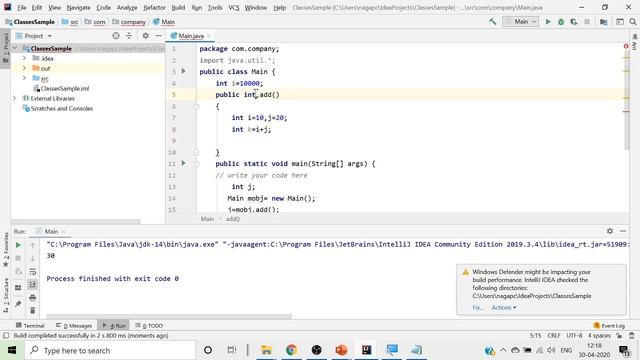Expand the src folder
Viewport: 640px width, 360px height.
[x=24, y=78]
